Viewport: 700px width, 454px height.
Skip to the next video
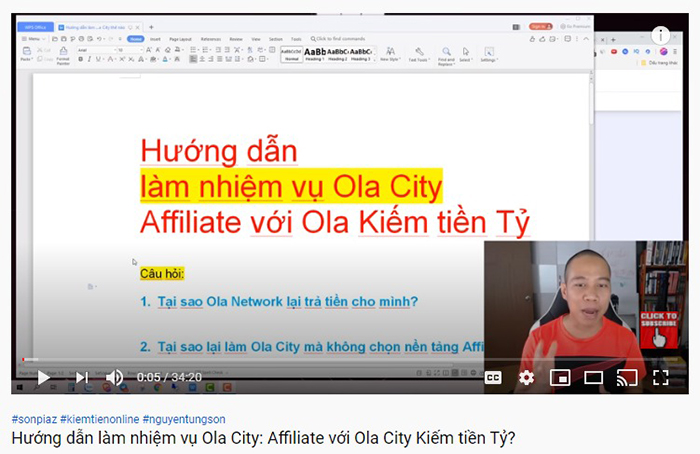81,377
